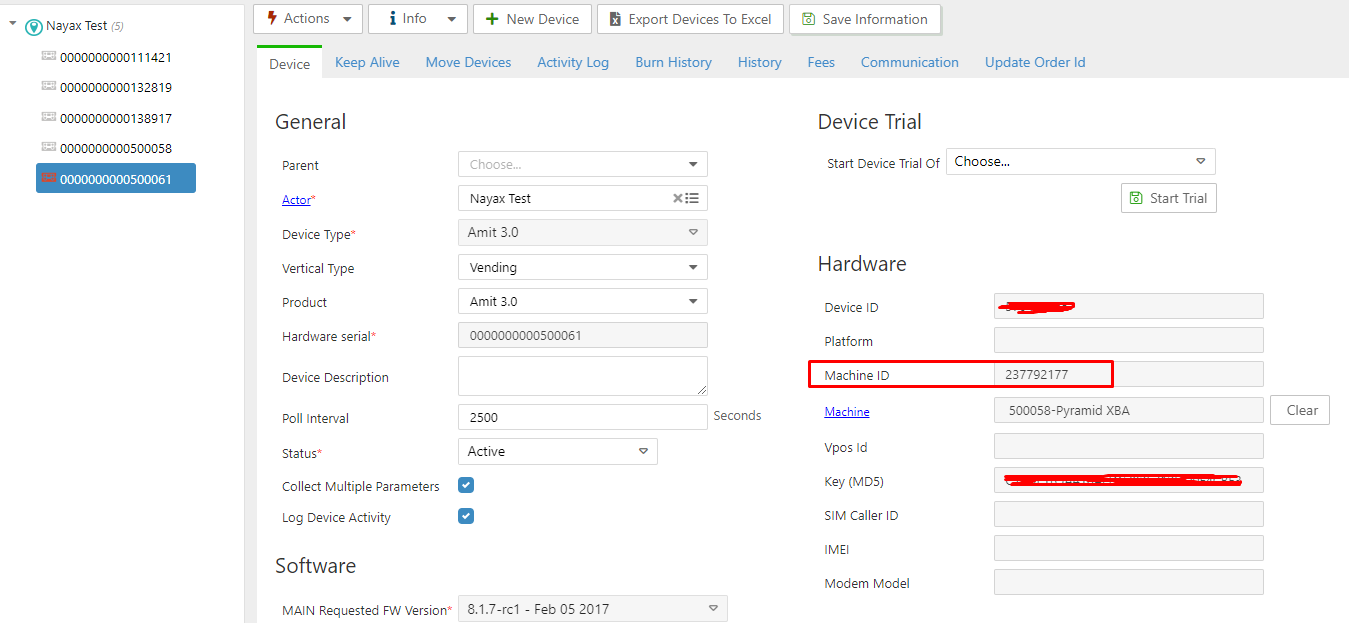1349x623 pixels.
Task: Click the Vpos Id field
Action: coord(1129,446)
